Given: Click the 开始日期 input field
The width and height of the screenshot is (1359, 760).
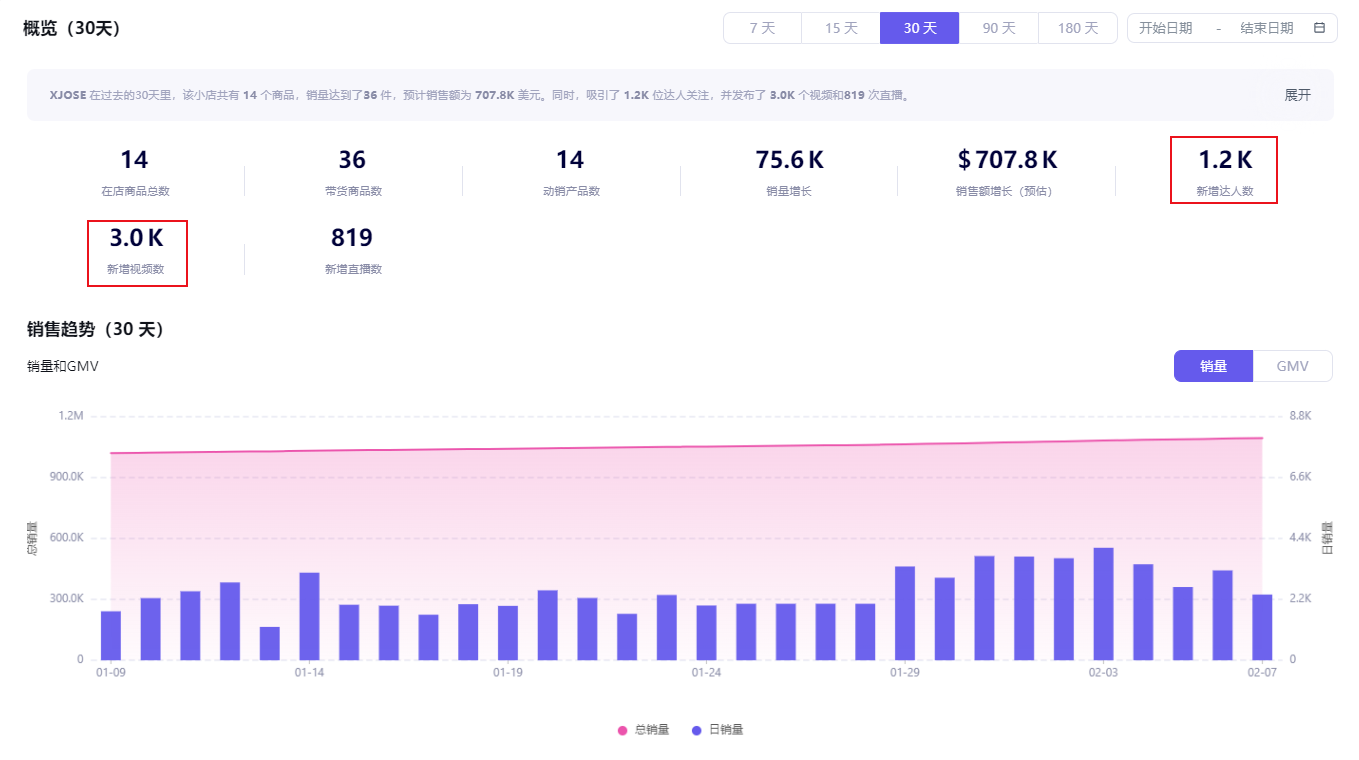Looking at the screenshot, I should (x=1165, y=28).
